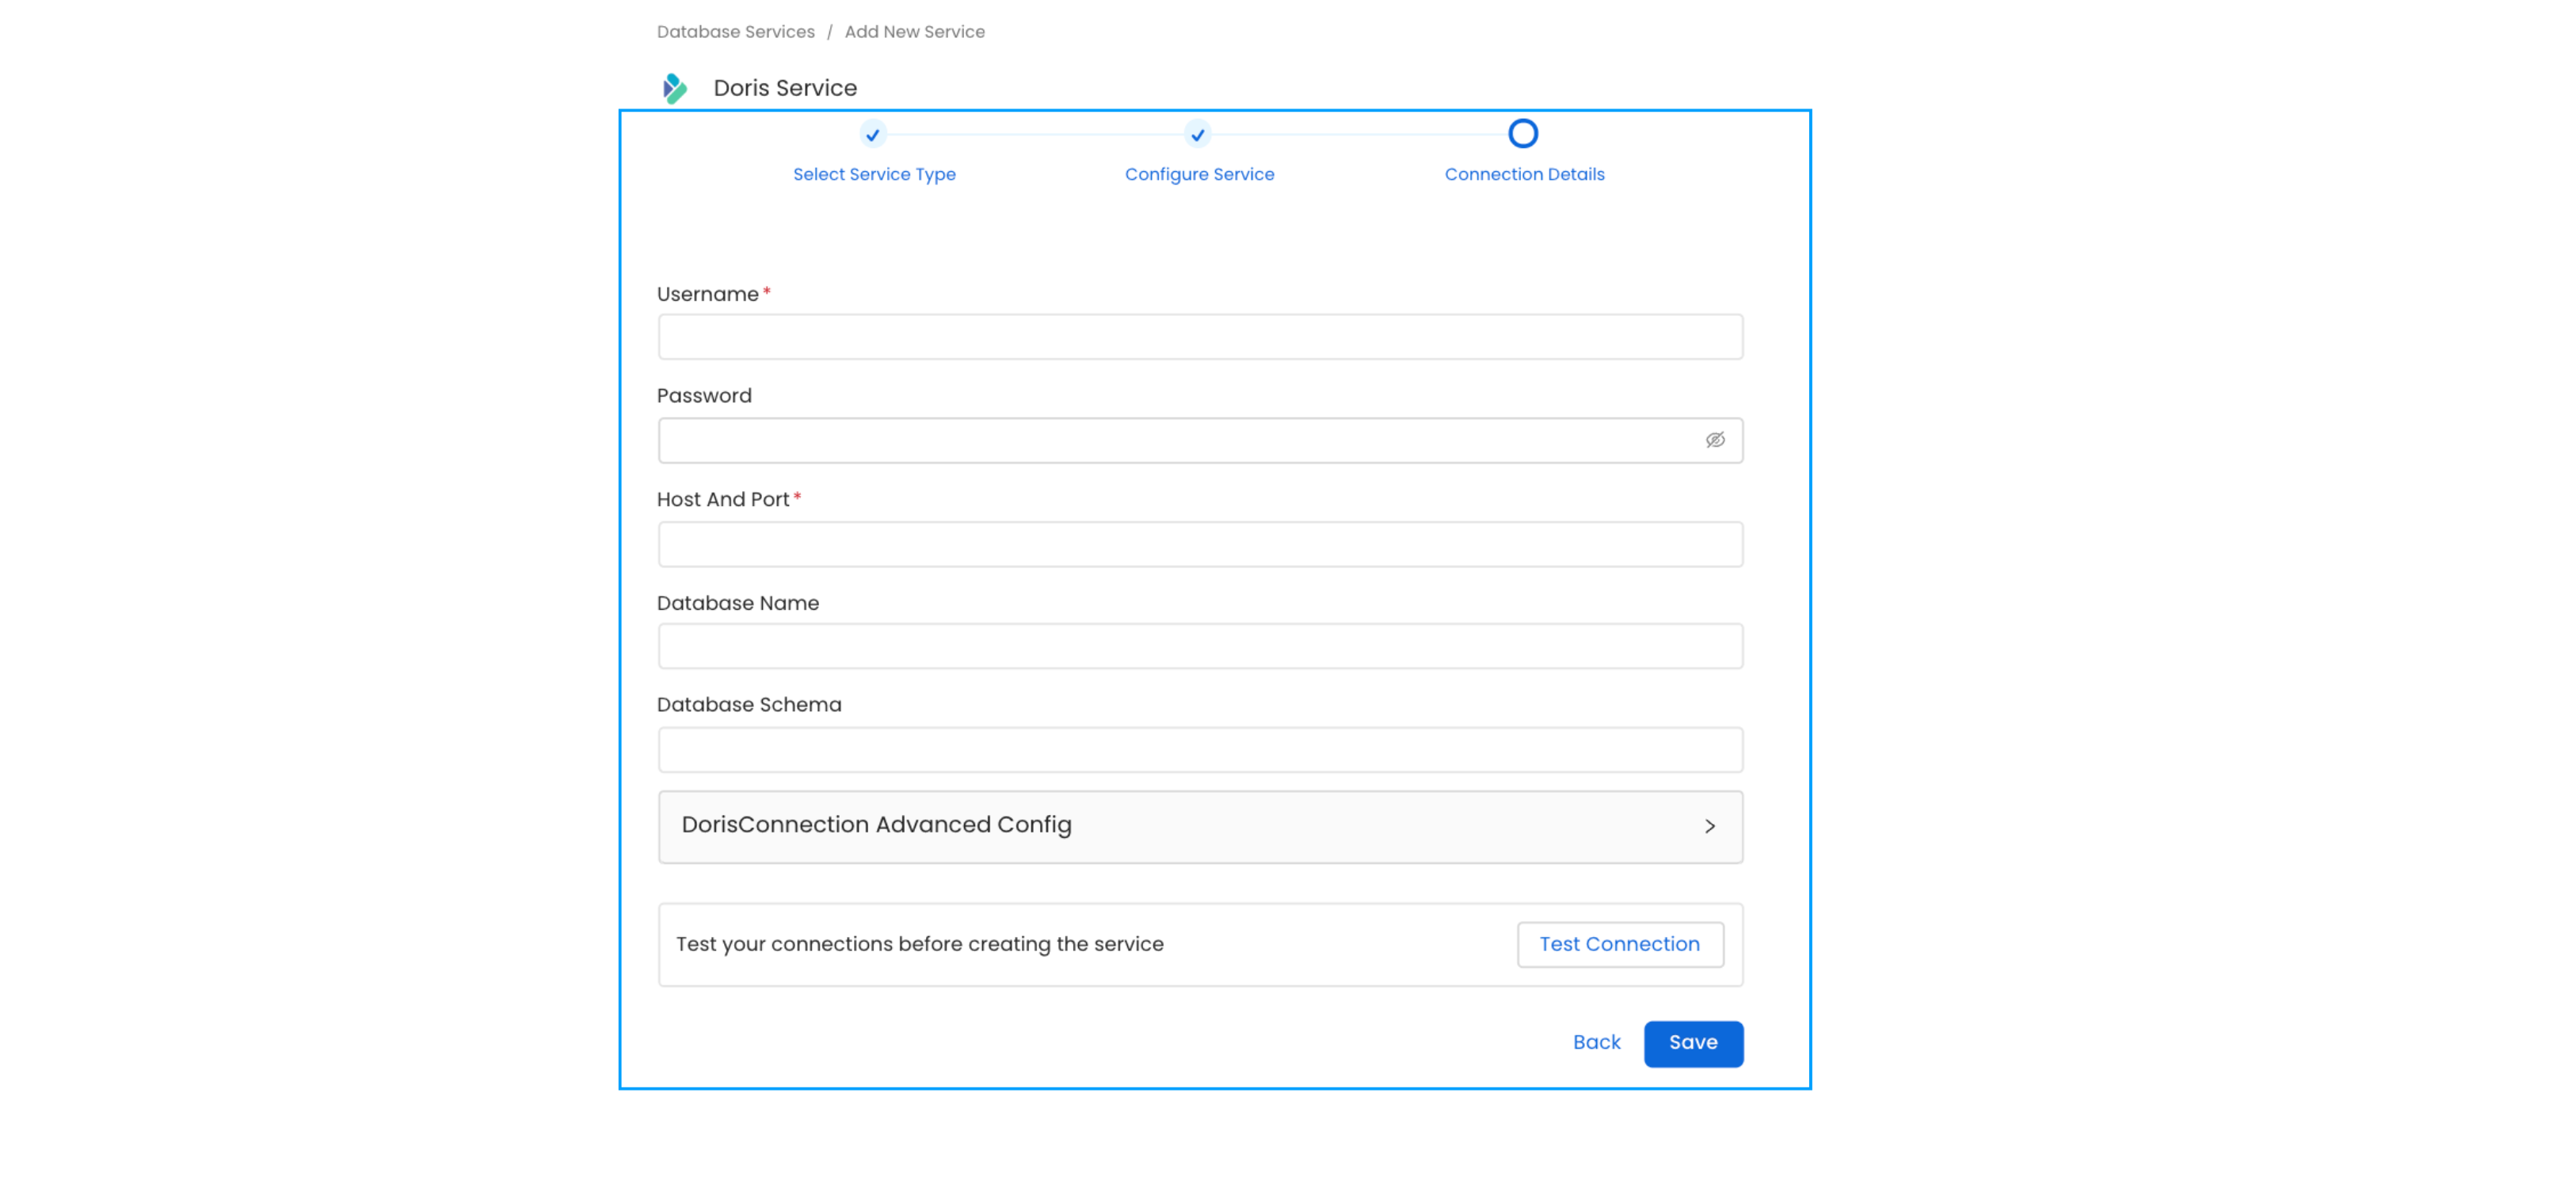Click the circle indicator above Connection Details

pyautogui.click(x=1522, y=132)
